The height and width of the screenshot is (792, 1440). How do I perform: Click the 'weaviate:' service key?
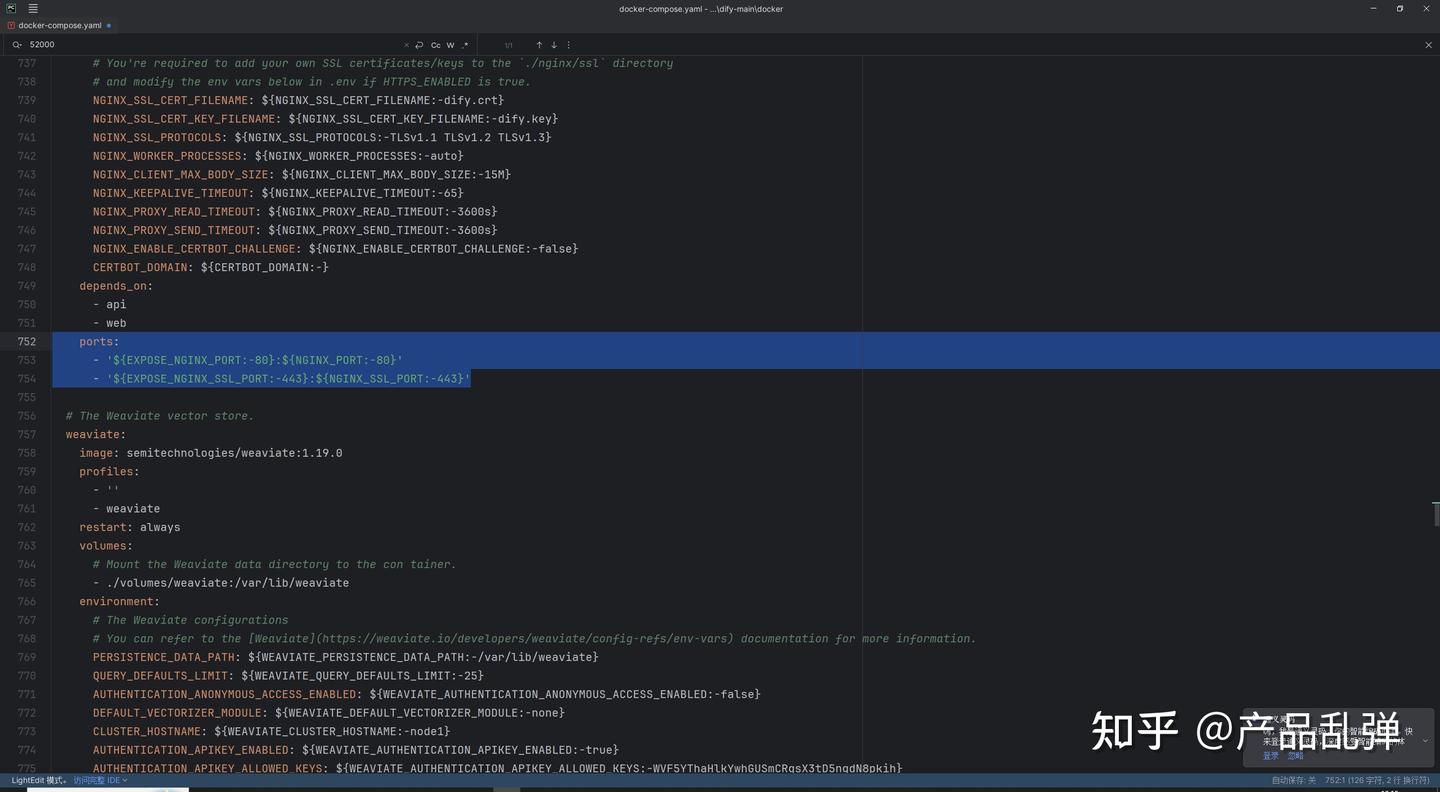pos(96,434)
